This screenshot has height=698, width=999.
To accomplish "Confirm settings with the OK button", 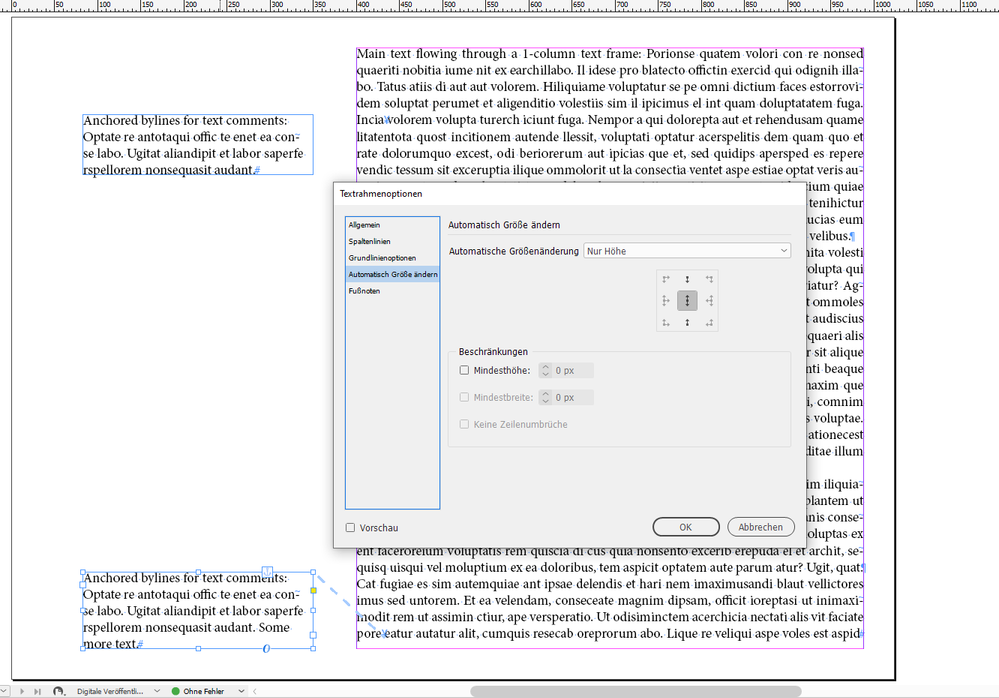I will [x=685, y=526].
